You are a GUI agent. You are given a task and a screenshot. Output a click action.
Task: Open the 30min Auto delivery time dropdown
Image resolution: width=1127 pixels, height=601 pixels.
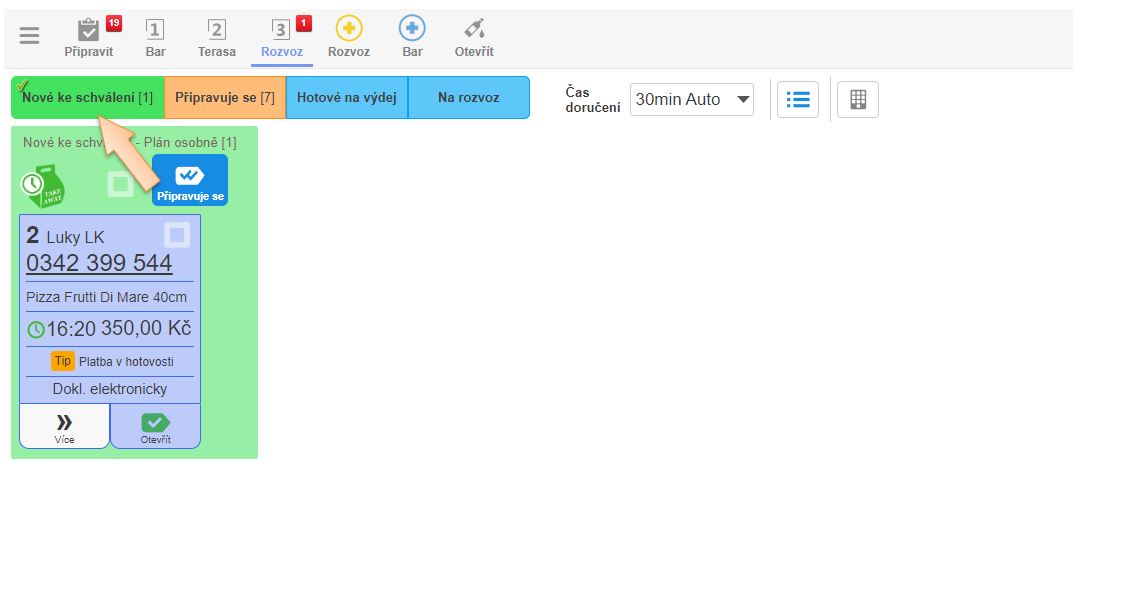click(x=691, y=99)
